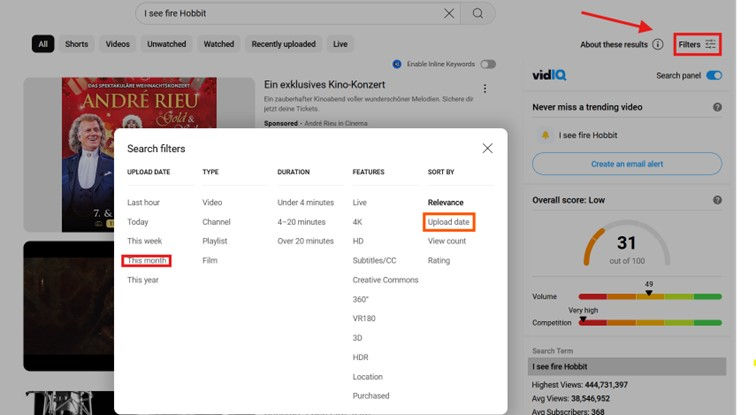
Task: Select the VR180 feature filter
Action: coord(364,318)
